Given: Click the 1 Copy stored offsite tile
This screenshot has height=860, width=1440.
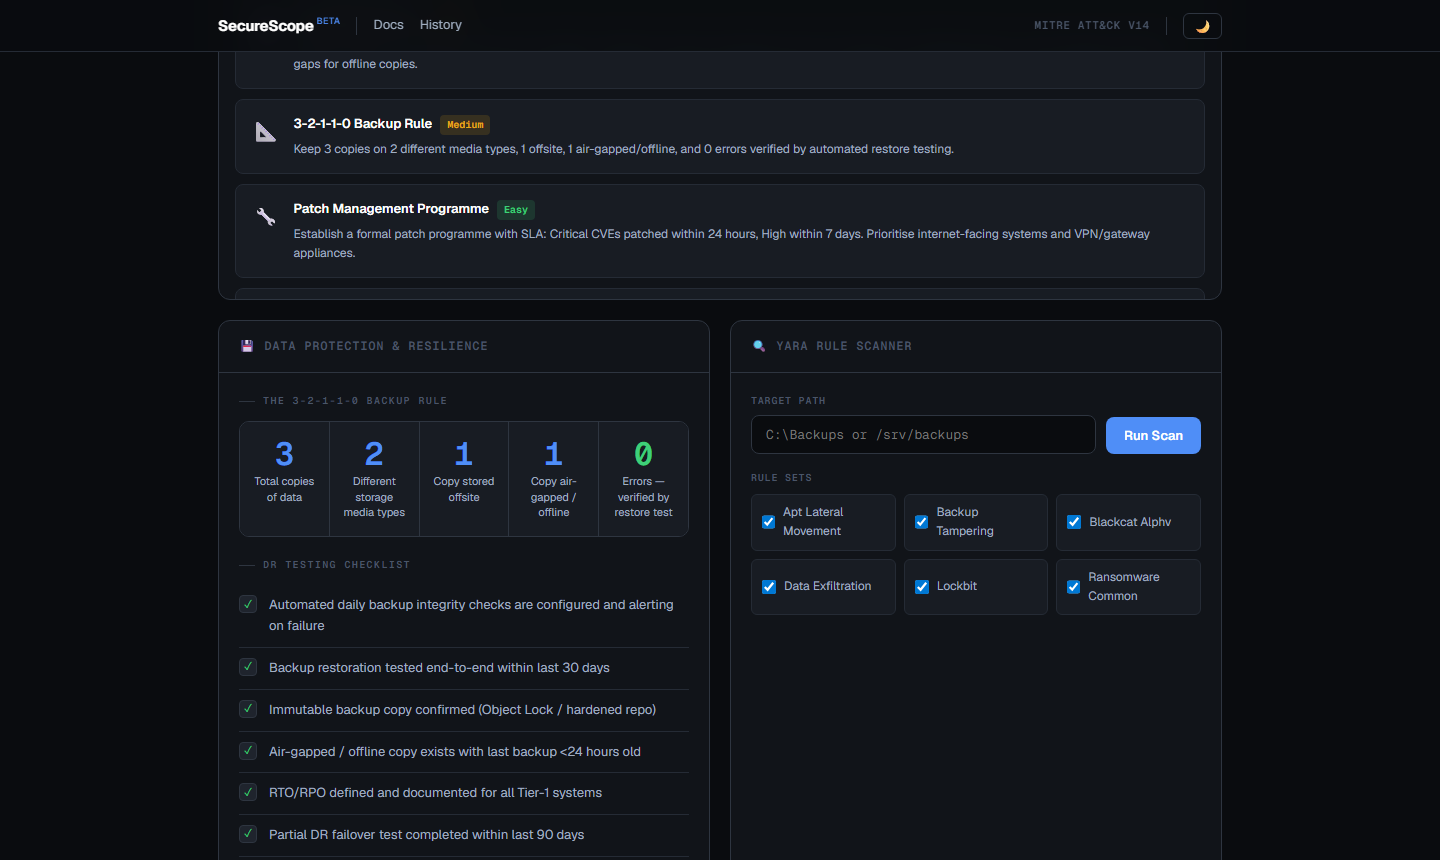Looking at the screenshot, I should point(464,479).
